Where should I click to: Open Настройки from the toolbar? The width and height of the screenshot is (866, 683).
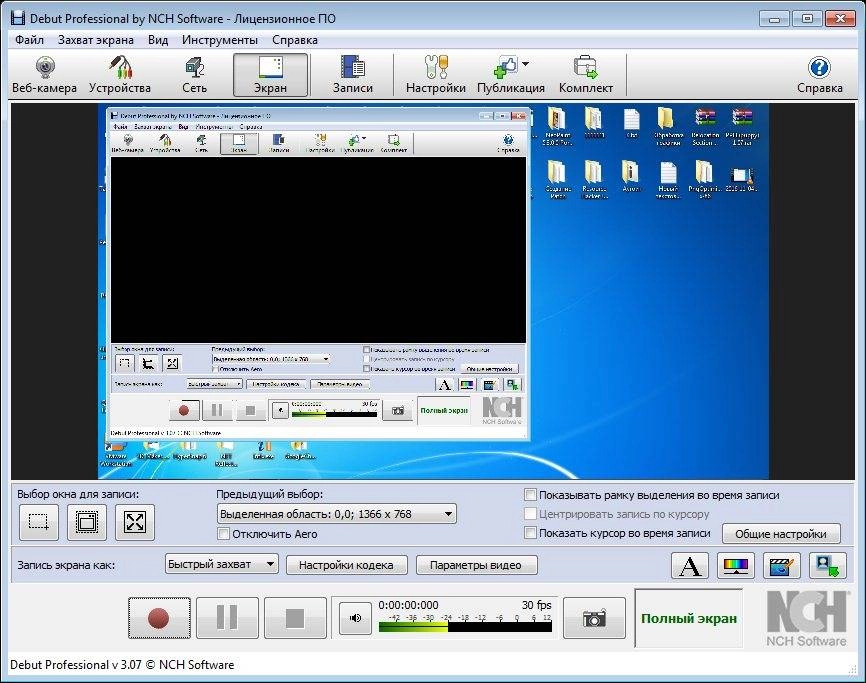tap(436, 75)
